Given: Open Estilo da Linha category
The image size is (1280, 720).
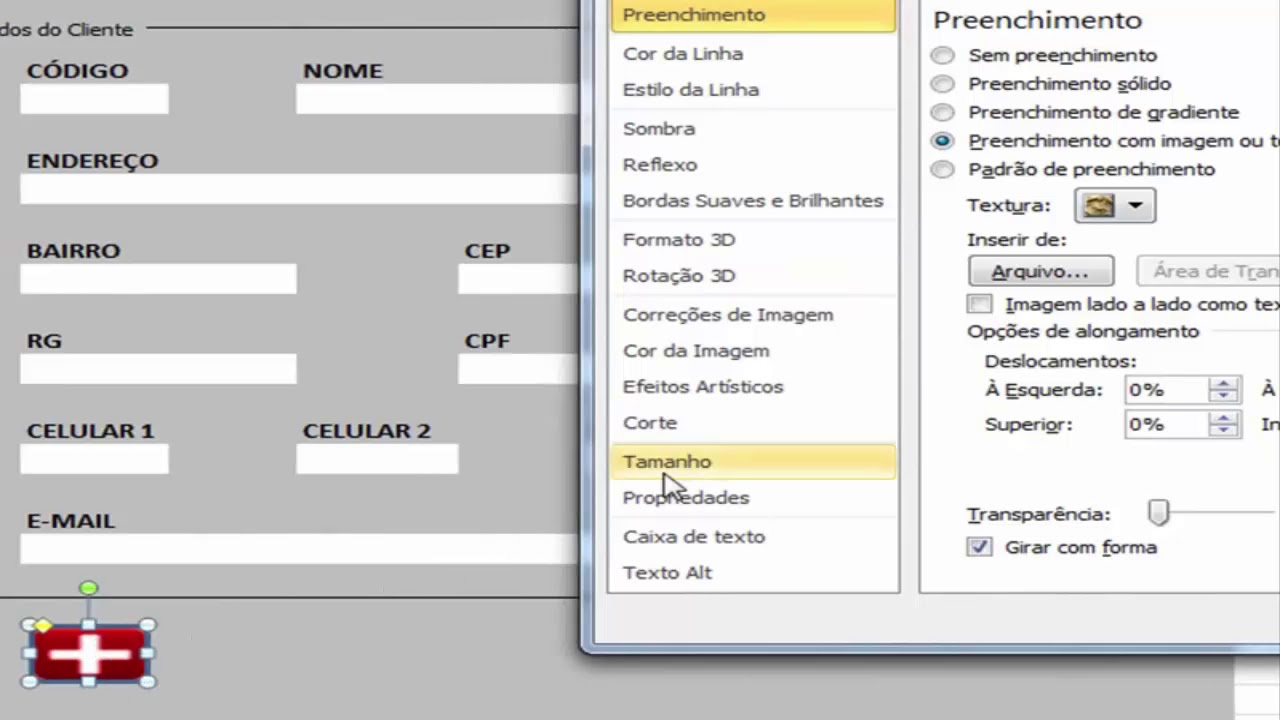Looking at the screenshot, I should [753, 90].
